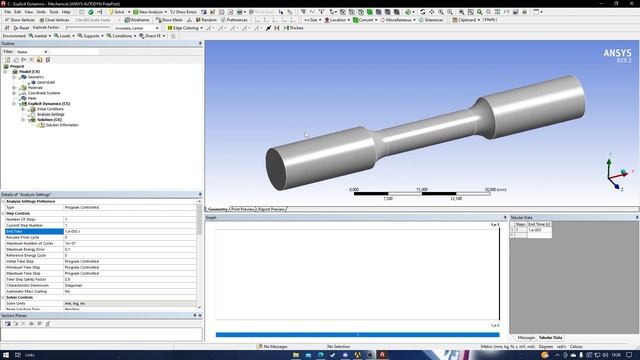This screenshot has height=360, width=640.
Task: Open the Size dropdown in toolbar
Action: tap(313, 20)
